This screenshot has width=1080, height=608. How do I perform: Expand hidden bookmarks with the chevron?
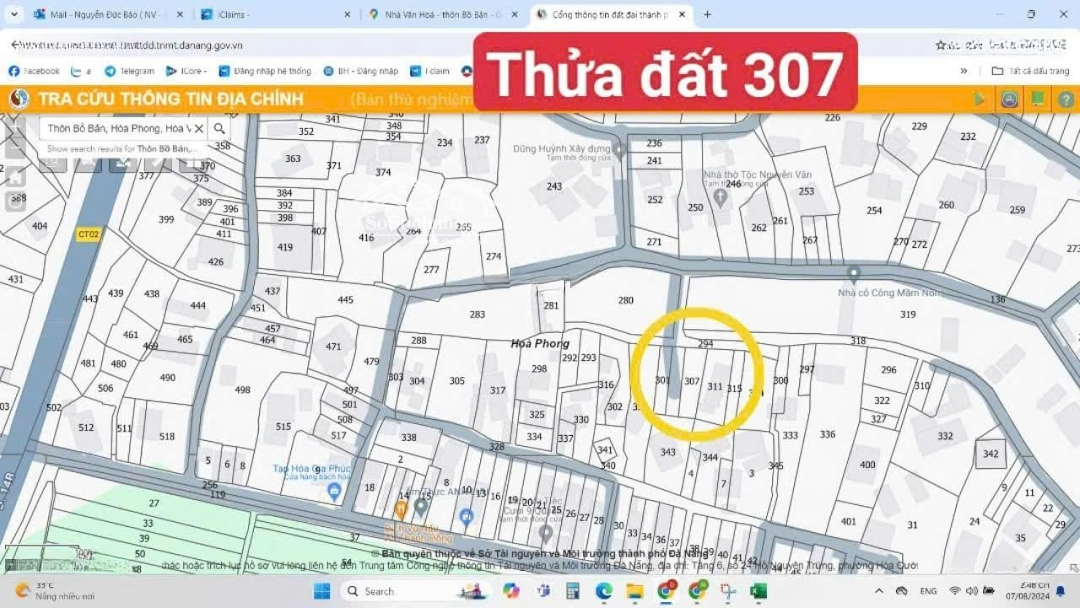coord(963,71)
